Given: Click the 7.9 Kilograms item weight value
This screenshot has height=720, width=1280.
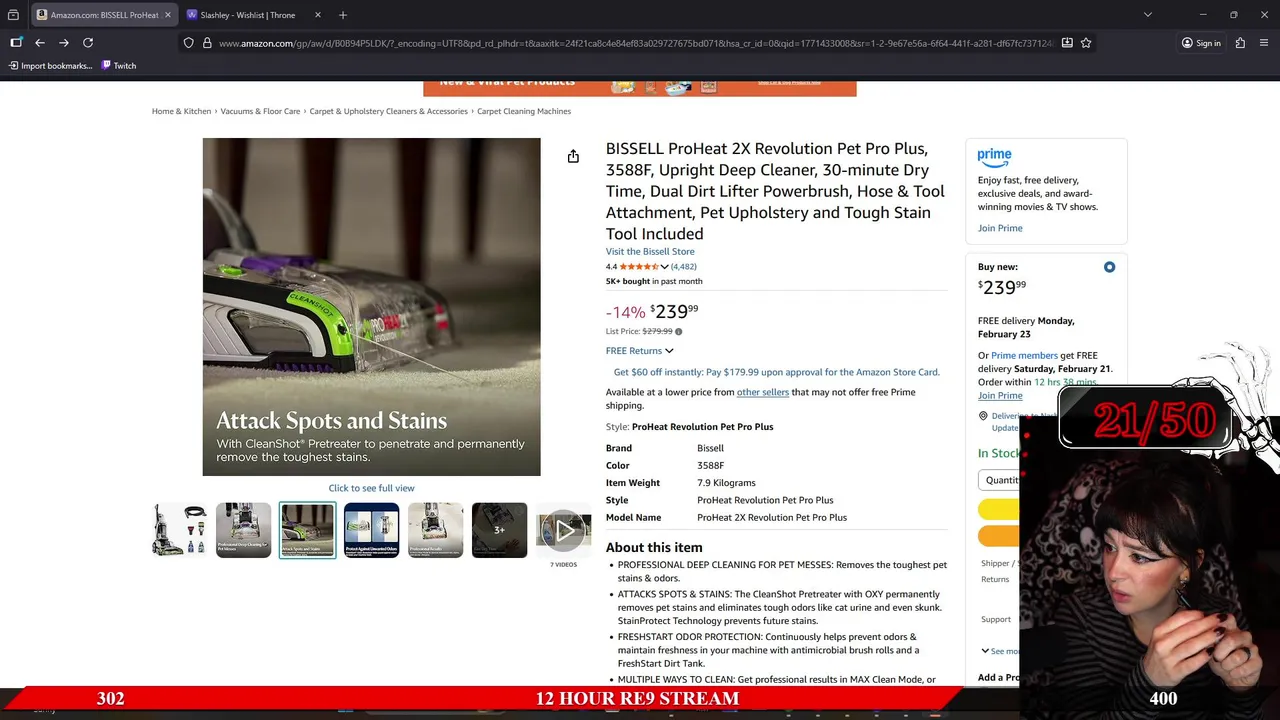Looking at the screenshot, I should pyautogui.click(x=726, y=483).
